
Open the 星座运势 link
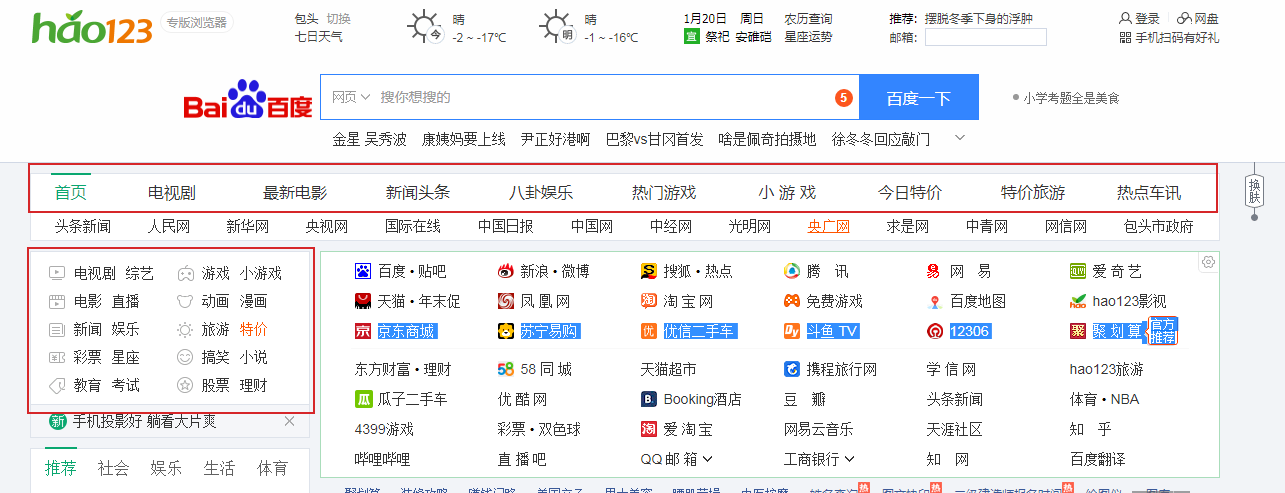[808, 37]
